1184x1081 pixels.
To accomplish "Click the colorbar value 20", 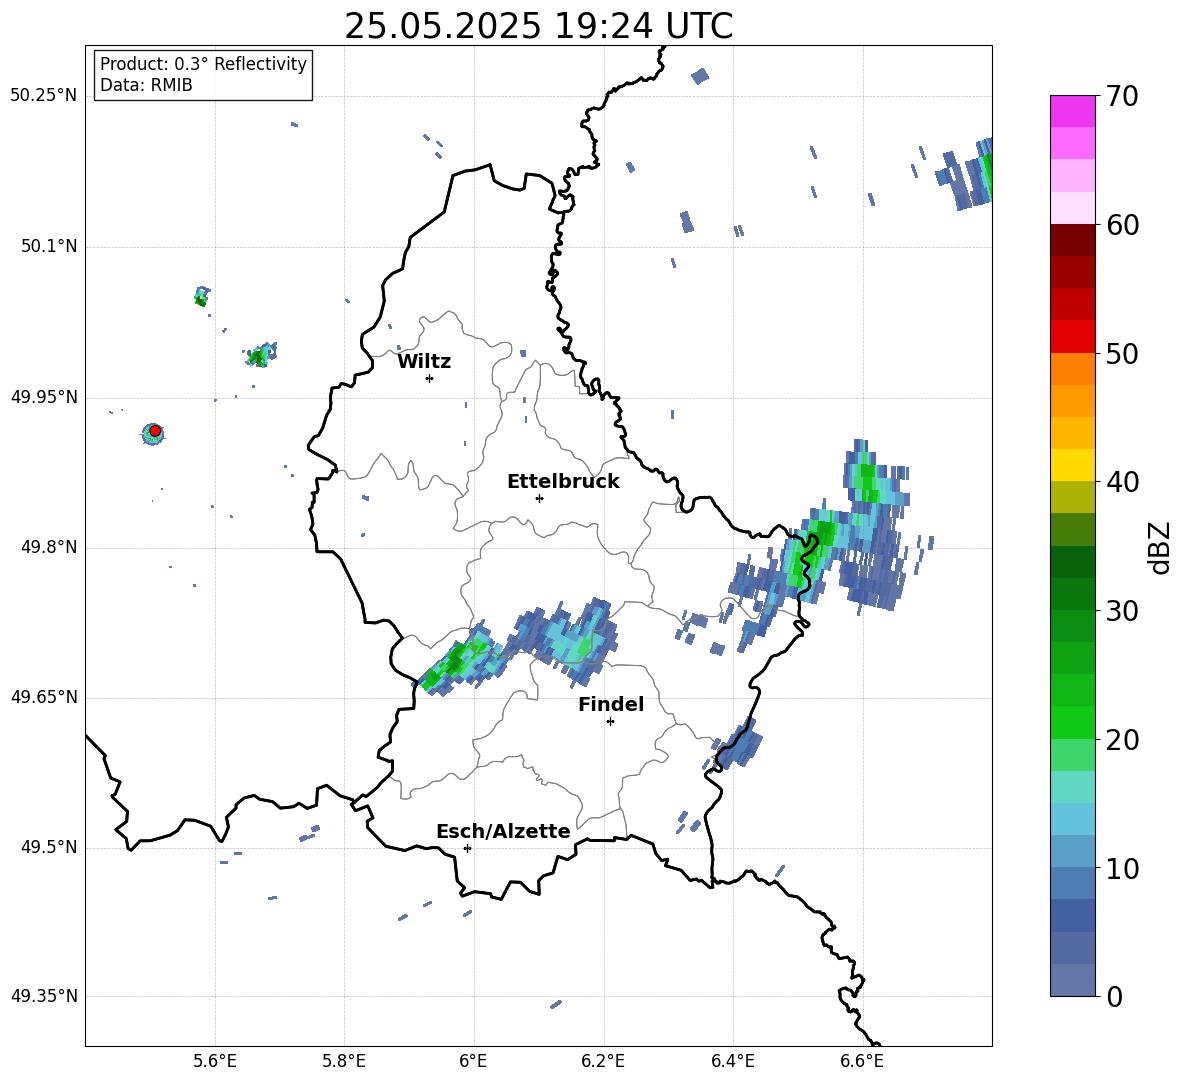I will point(1122,740).
